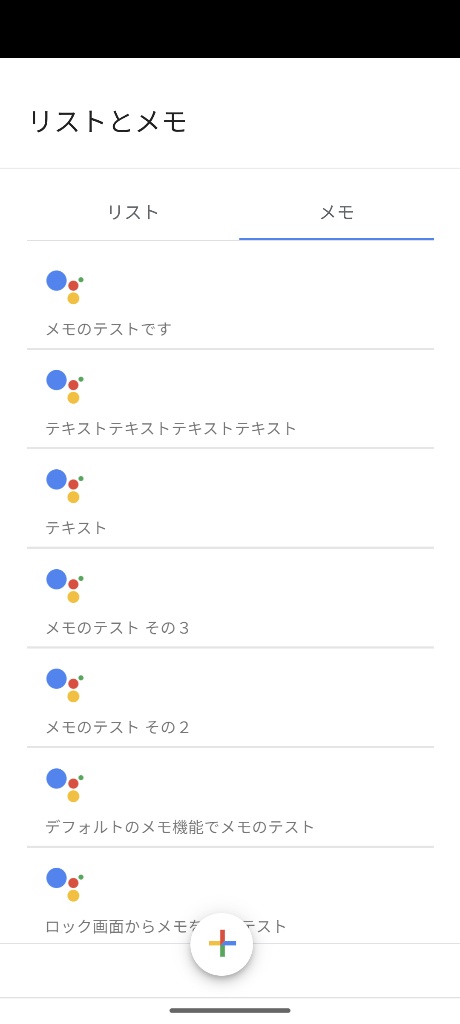Tap the home gesture bar at bottom
This screenshot has height=1024, width=460.
pos(230,1010)
